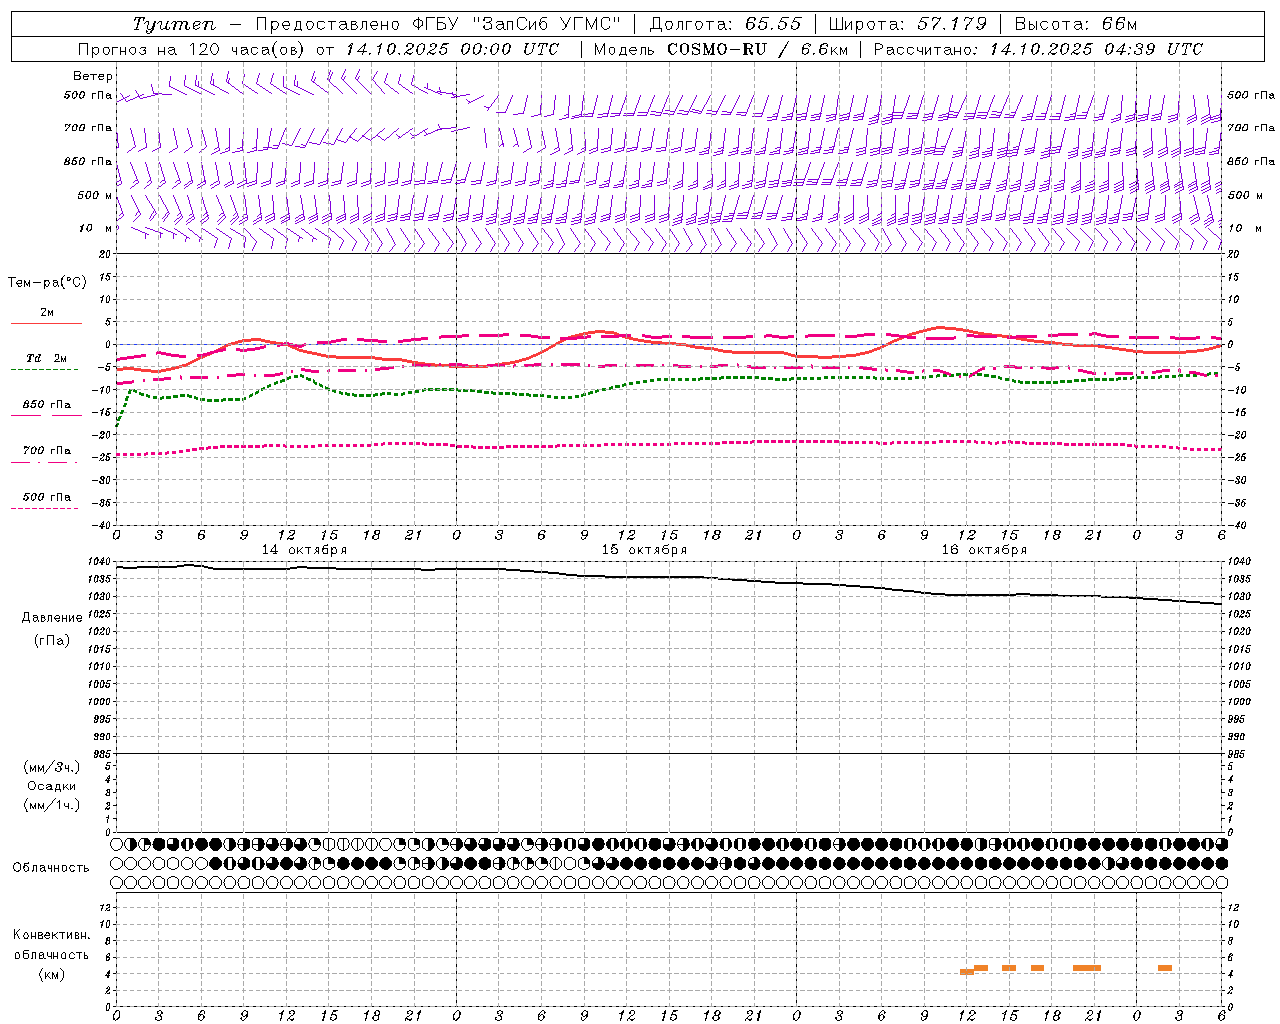
Task: Click the left "20" temperature axis value
Action: 106,255
